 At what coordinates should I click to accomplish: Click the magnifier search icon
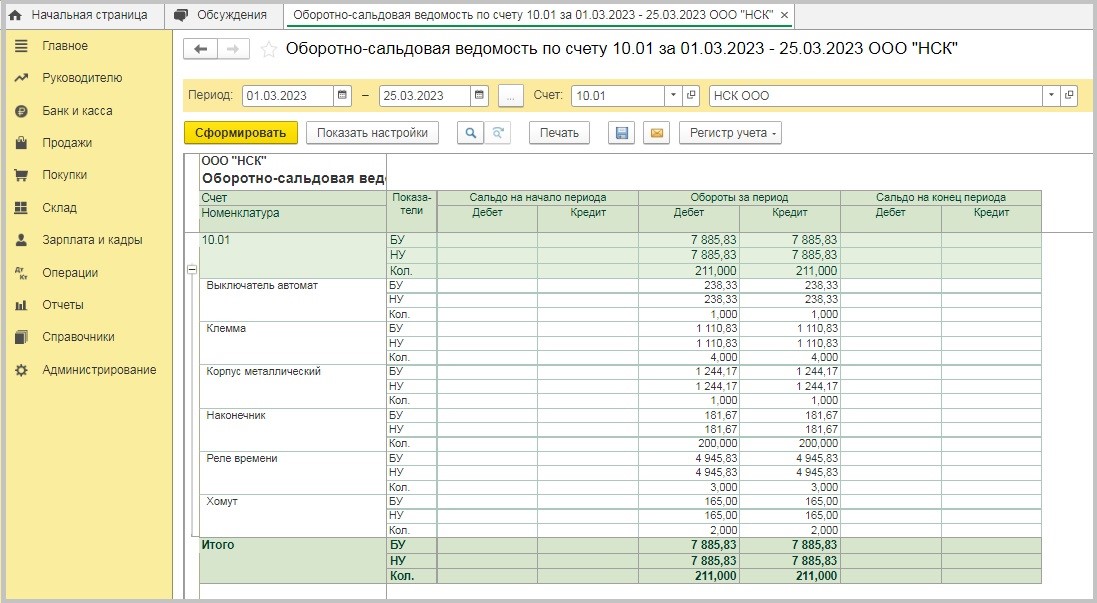[471, 133]
